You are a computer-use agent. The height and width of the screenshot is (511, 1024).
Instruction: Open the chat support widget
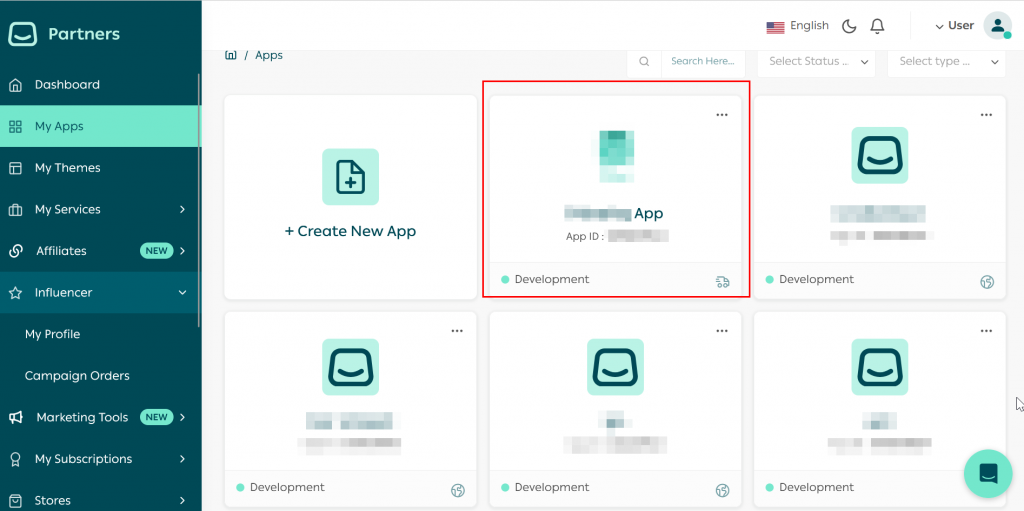click(988, 474)
